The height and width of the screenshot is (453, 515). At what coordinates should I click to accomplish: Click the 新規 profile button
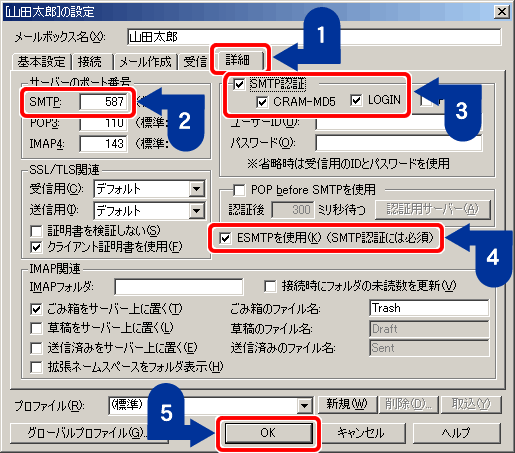coord(347,404)
